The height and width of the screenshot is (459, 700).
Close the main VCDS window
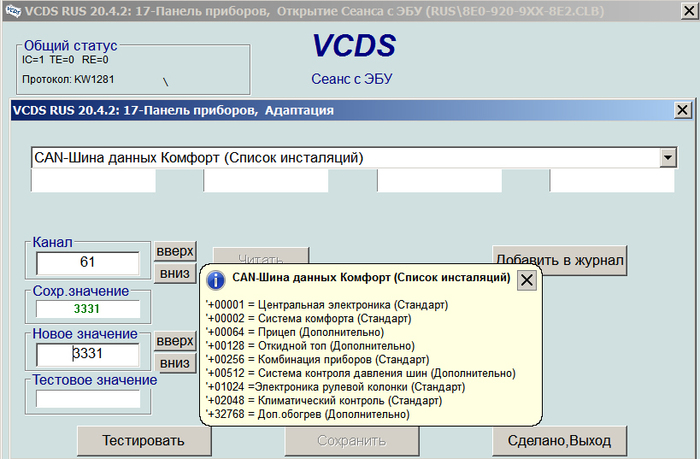coord(690,10)
